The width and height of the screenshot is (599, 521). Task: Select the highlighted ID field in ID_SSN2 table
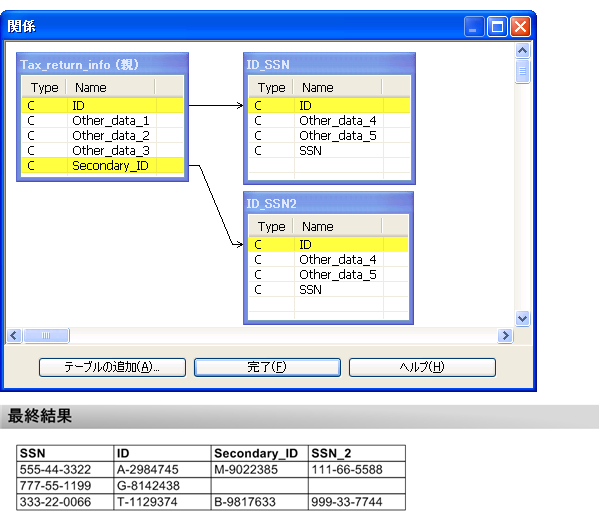(x=328, y=244)
